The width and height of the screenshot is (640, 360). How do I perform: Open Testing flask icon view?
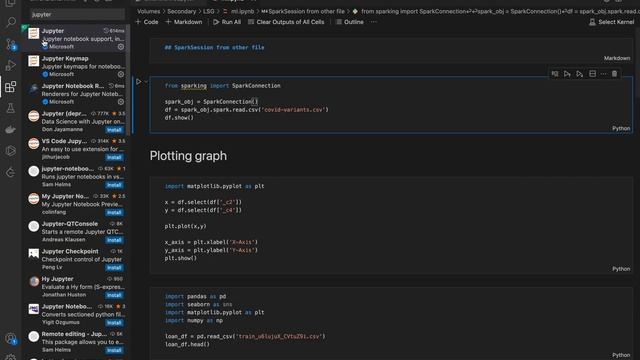point(11,108)
